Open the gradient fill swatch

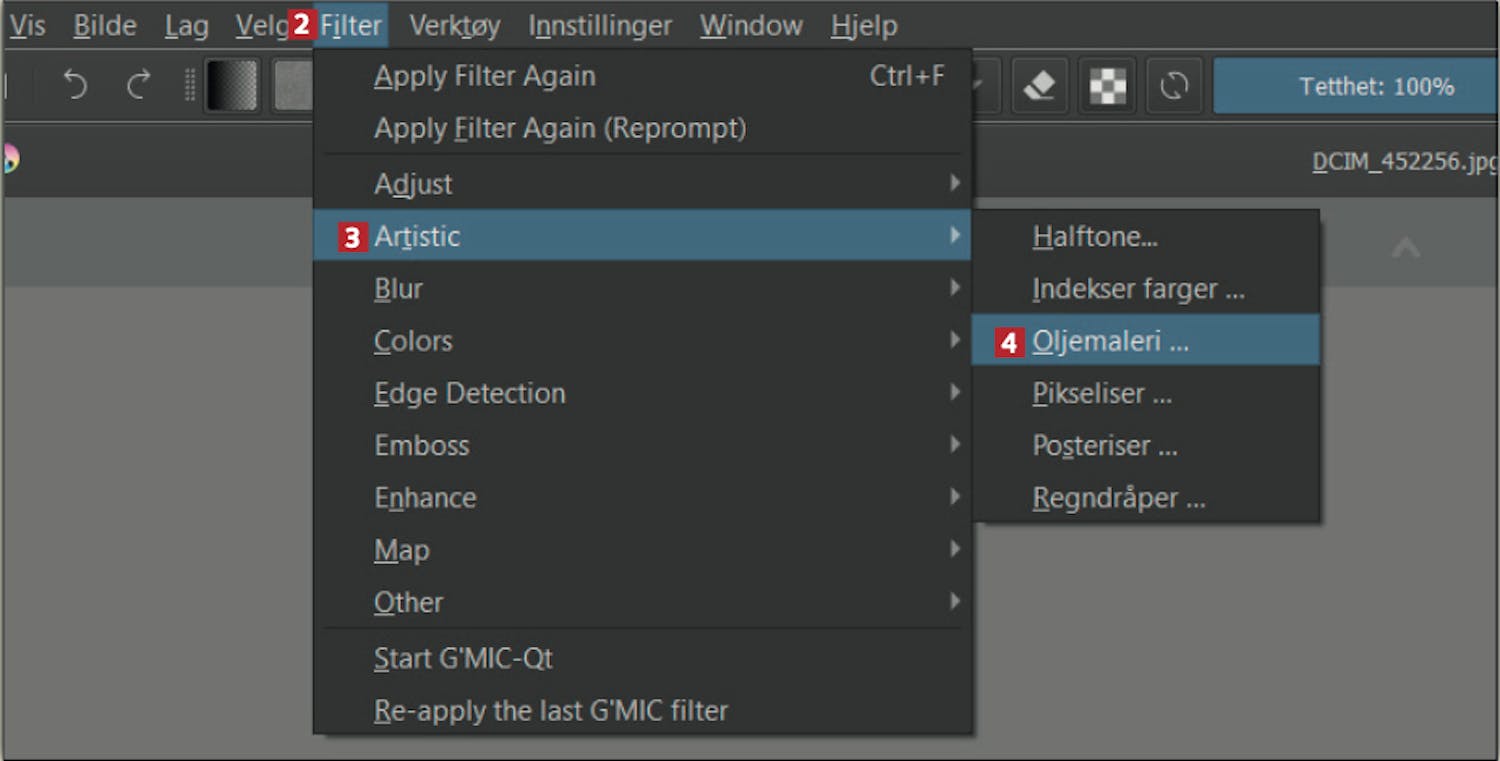point(232,86)
